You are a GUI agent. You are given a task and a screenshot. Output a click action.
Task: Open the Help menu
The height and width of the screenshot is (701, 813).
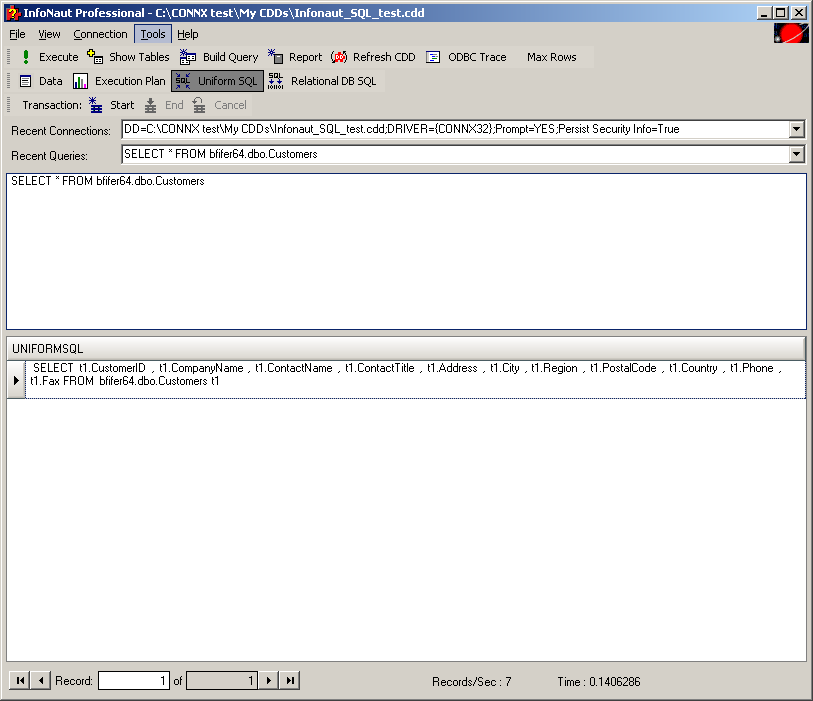(188, 34)
